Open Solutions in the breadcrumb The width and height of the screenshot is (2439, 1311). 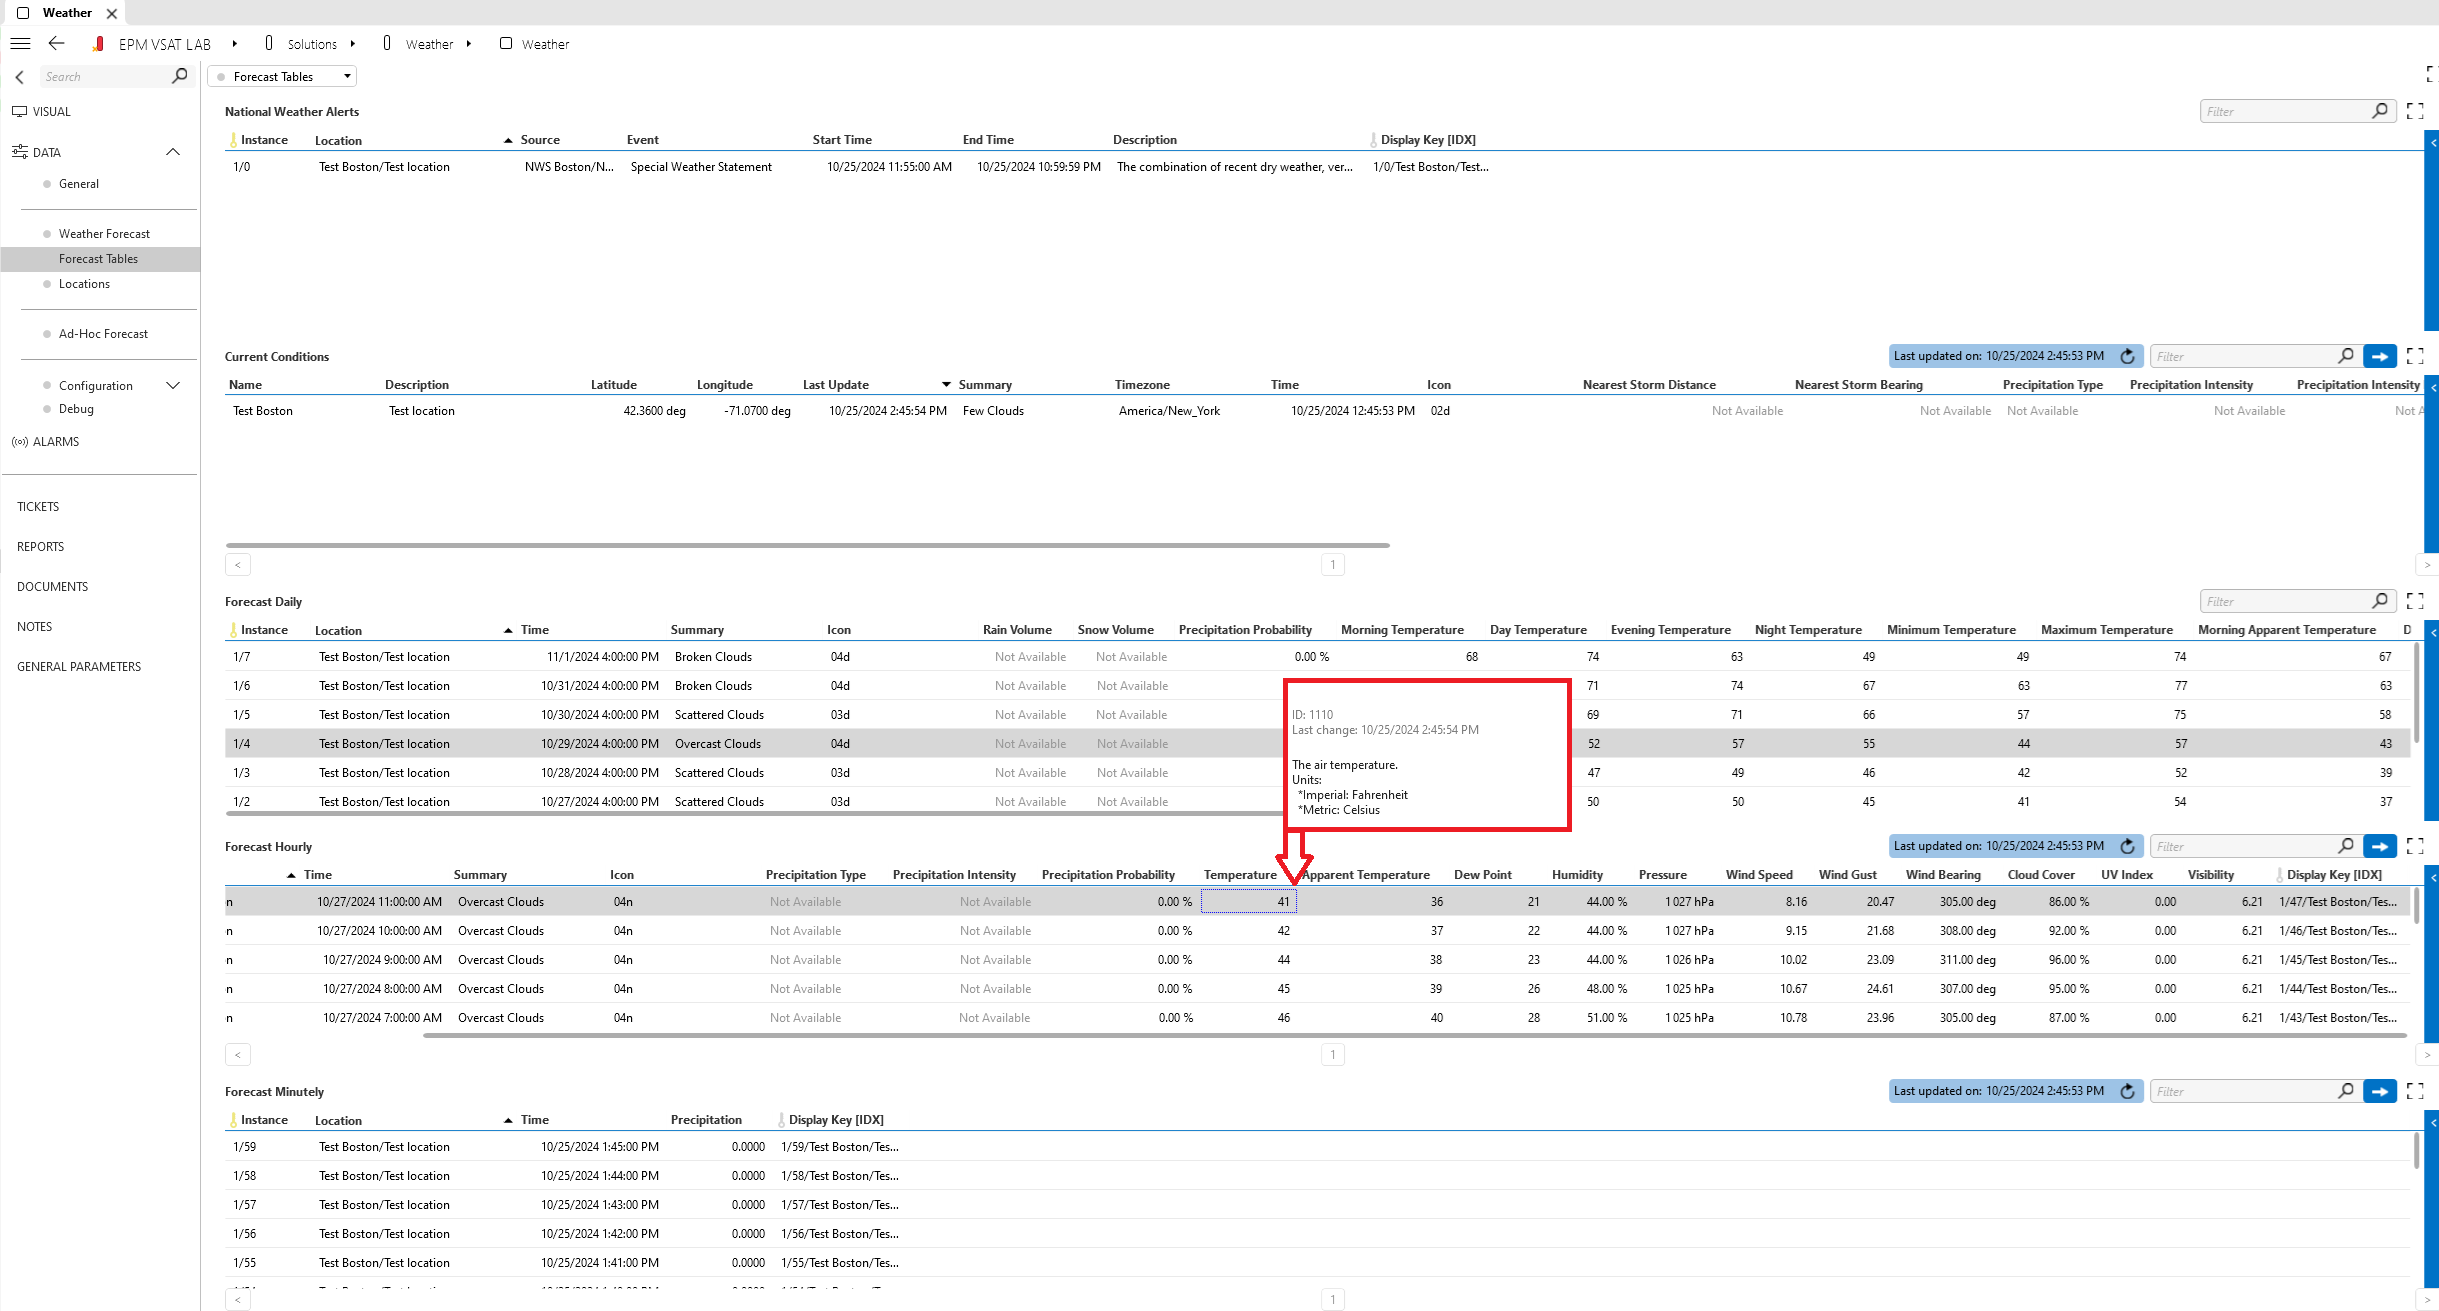312,44
